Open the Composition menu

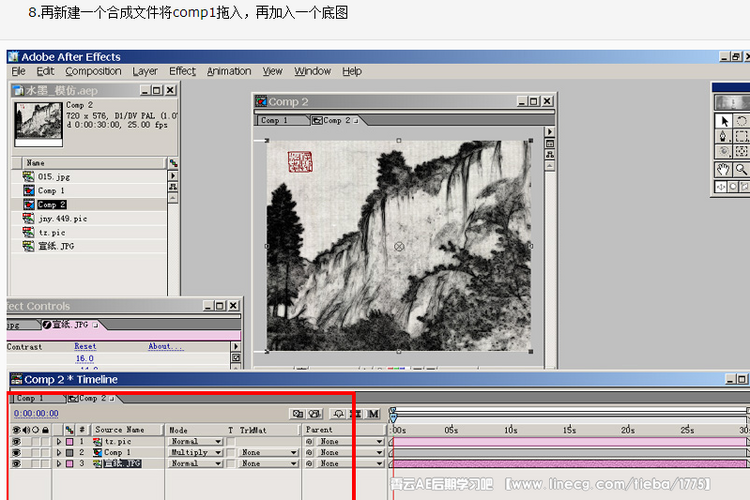[93, 71]
